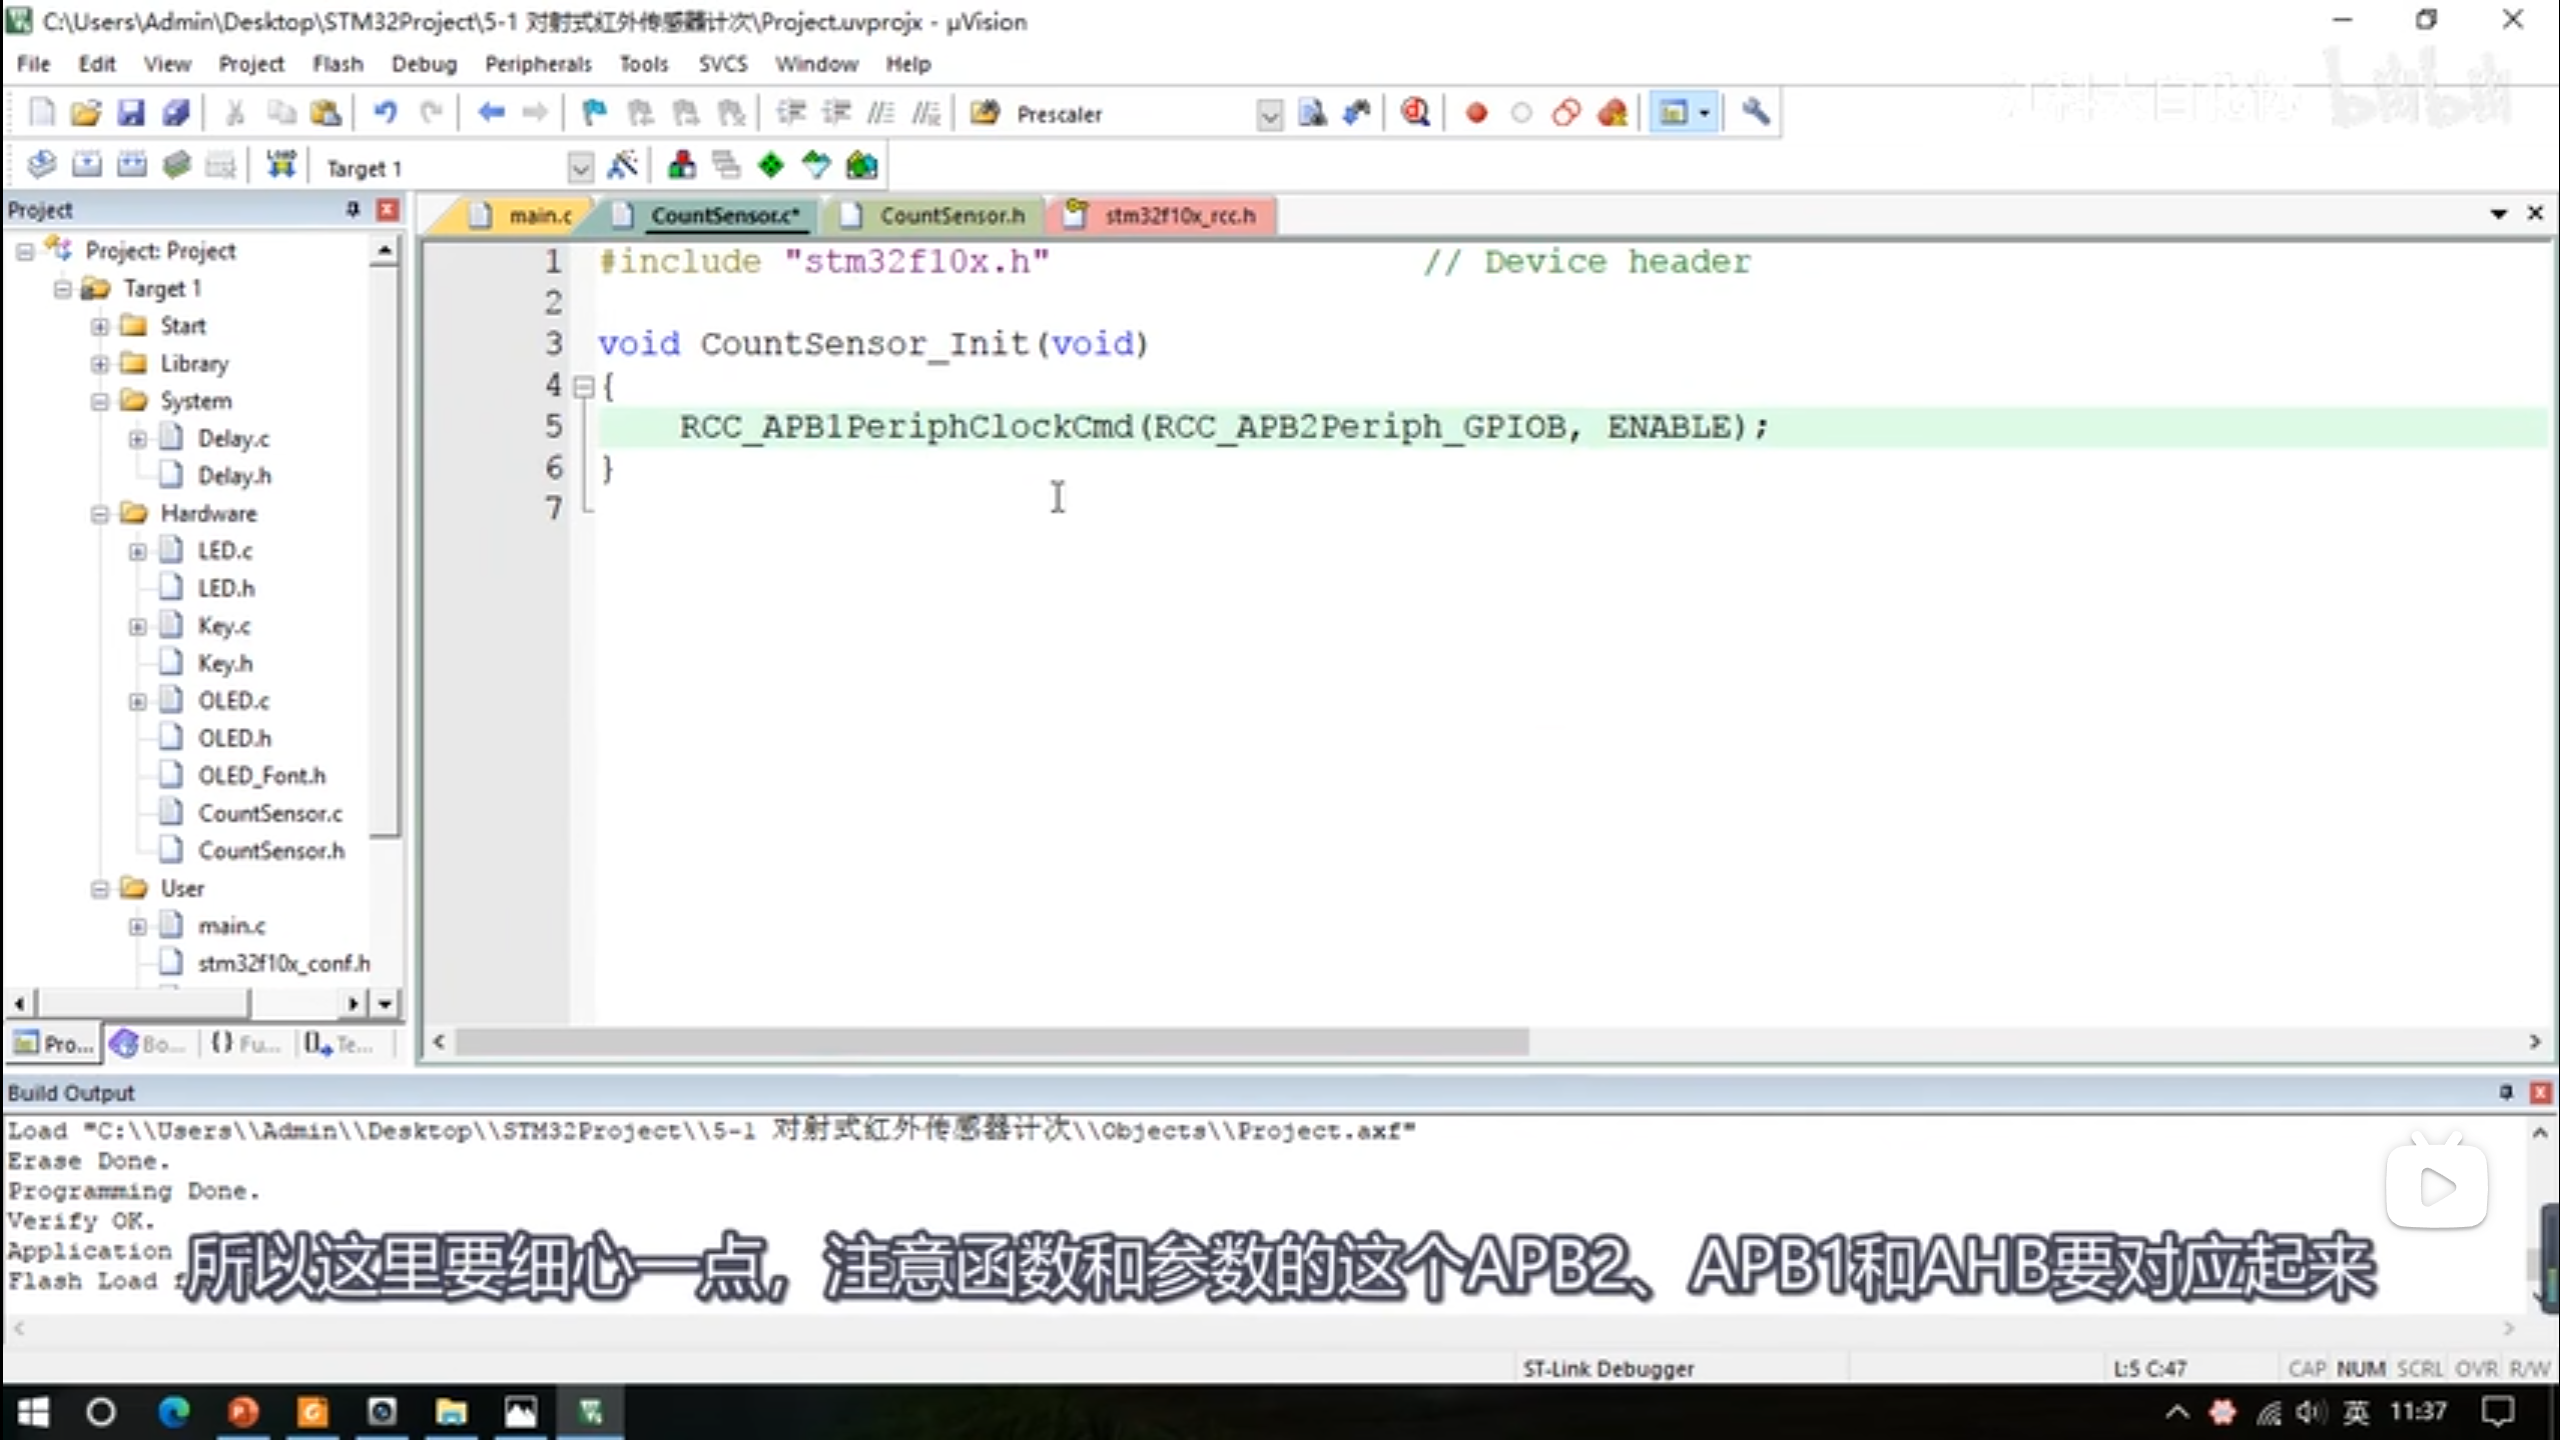Insert breakpoint with red dot icon

pyautogui.click(x=1475, y=113)
